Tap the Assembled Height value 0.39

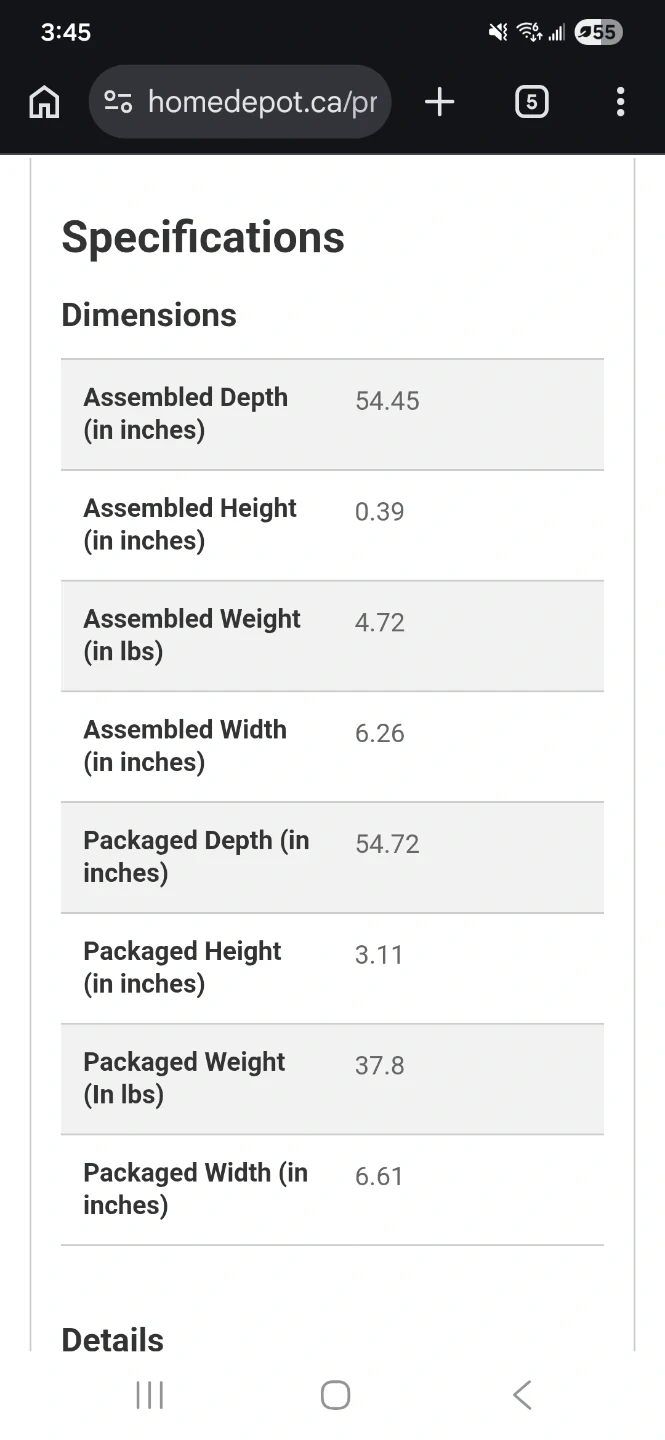(380, 512)
